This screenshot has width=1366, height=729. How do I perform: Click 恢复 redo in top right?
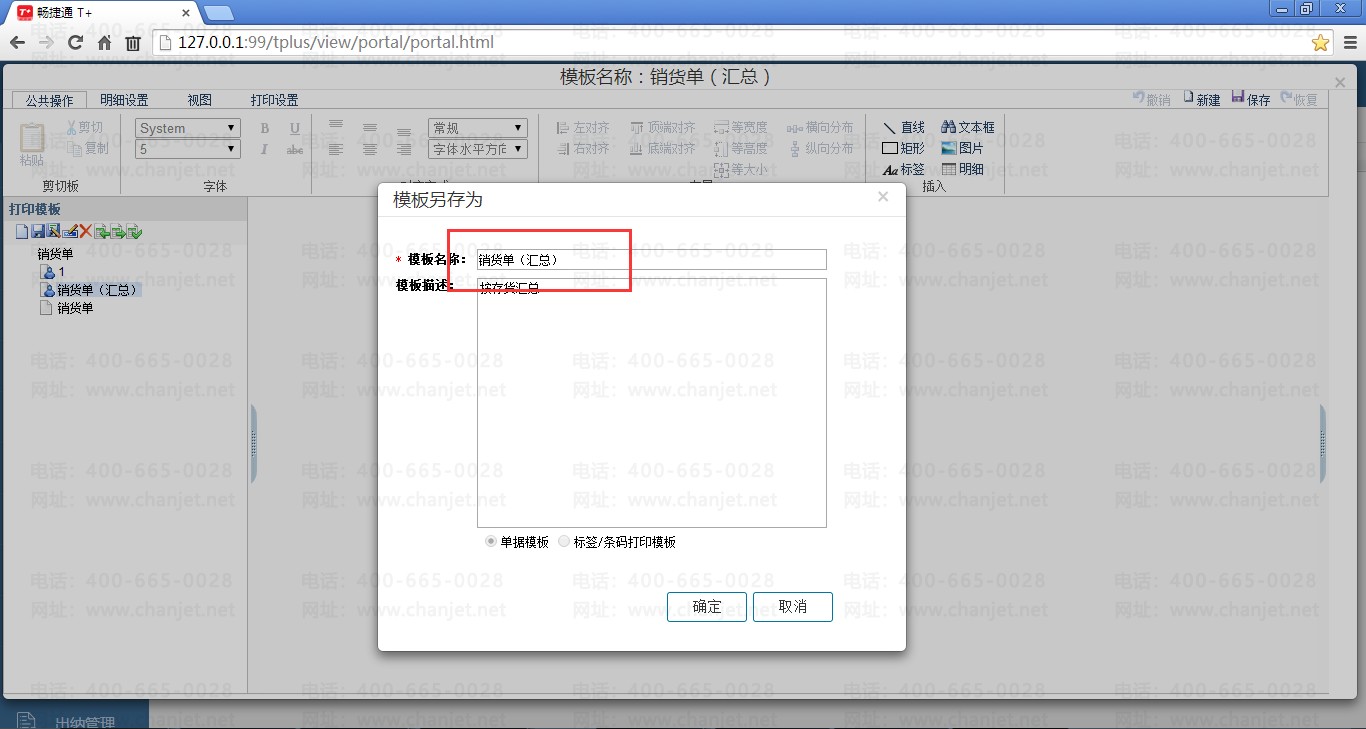[x=1300, y=99]
